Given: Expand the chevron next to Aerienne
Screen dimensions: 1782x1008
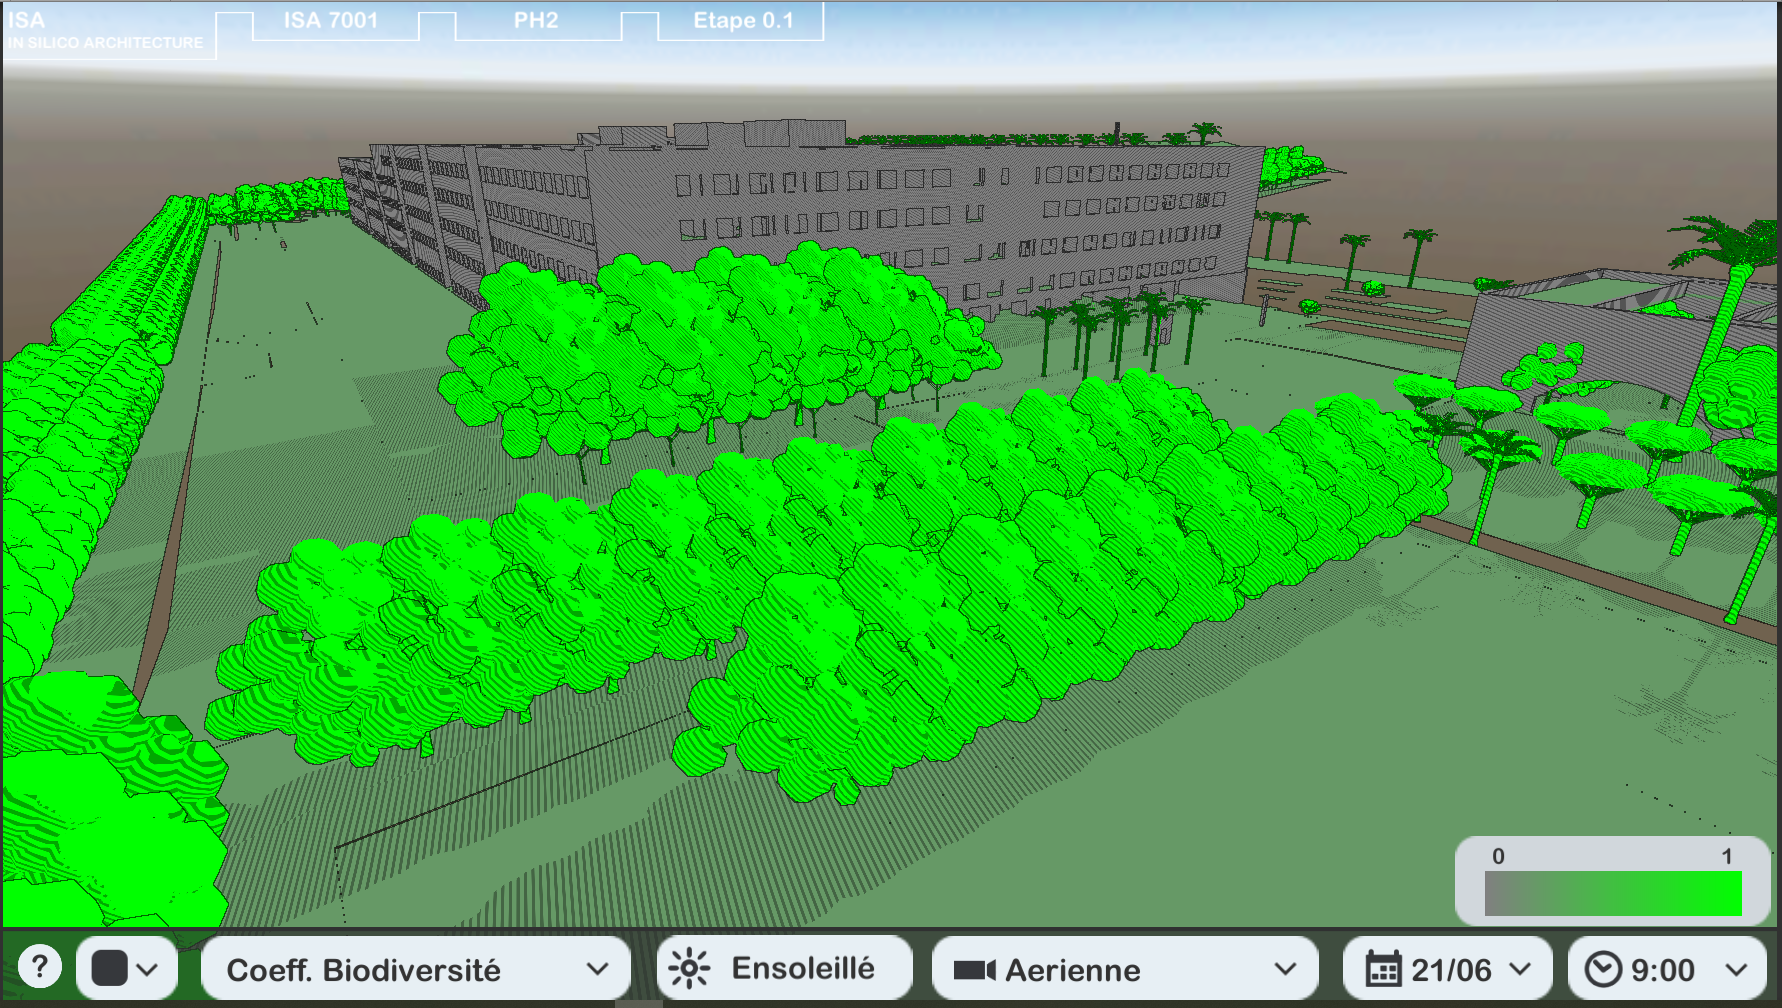Looking at the screenshot, I should click(1285, 969).
